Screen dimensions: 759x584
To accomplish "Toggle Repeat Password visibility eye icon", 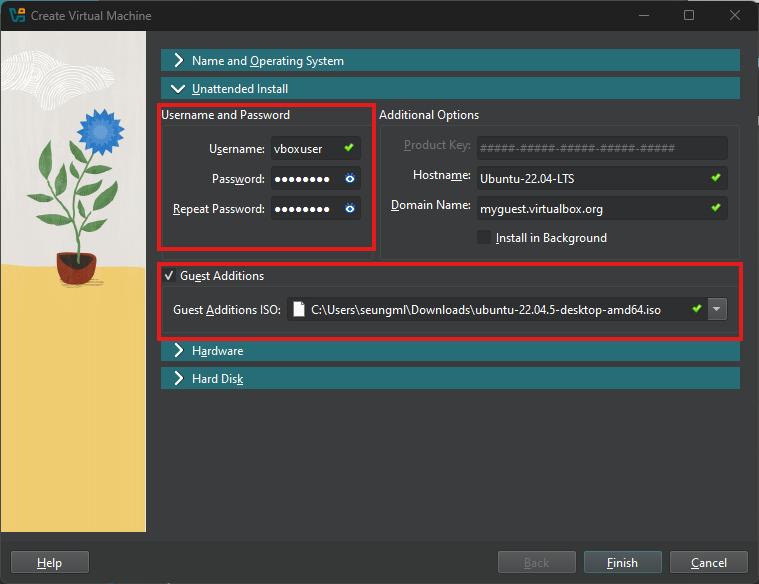I will [x=350, y=209].
